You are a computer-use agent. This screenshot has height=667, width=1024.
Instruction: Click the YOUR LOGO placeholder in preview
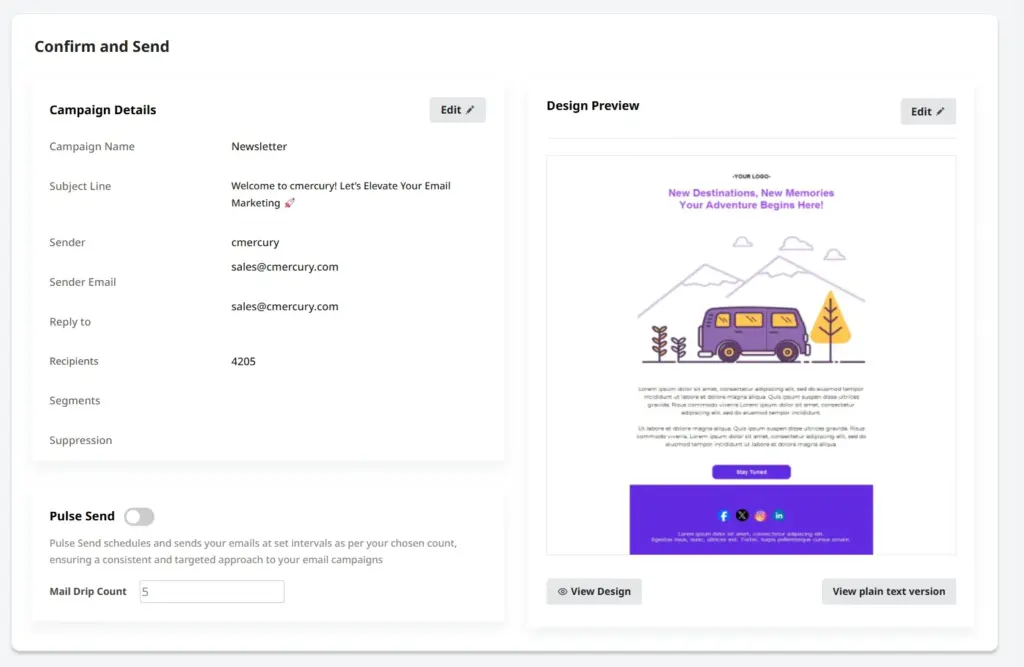(x=751, y=176)
